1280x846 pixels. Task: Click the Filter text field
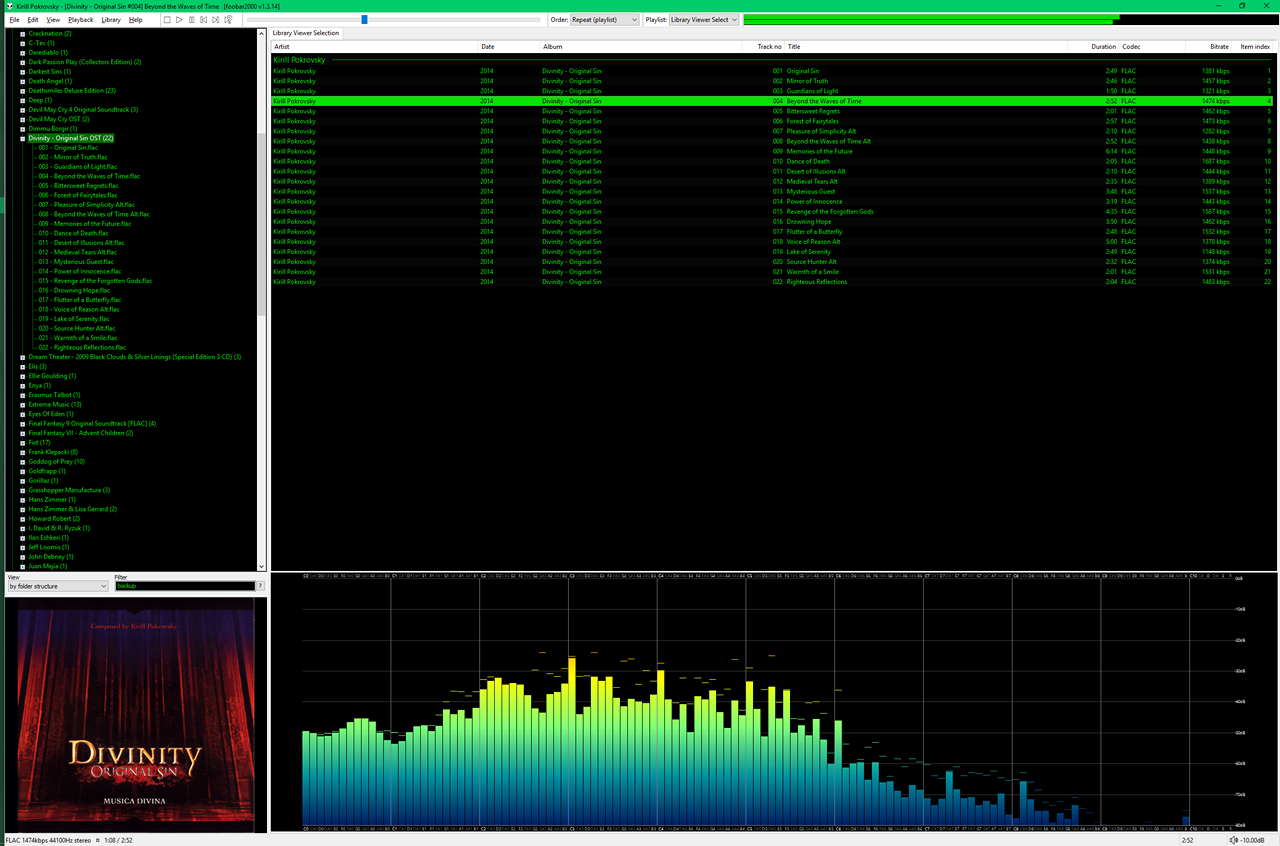point(184,586)
